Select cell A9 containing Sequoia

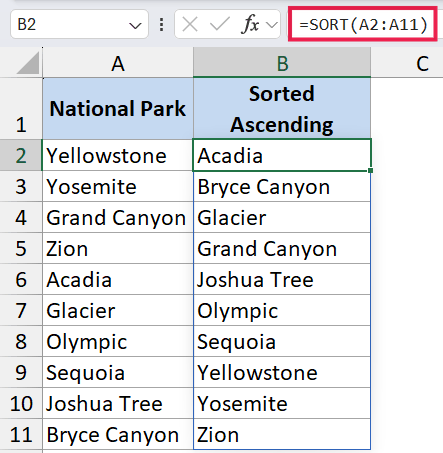pyautogui.click(x=118, y=372)
